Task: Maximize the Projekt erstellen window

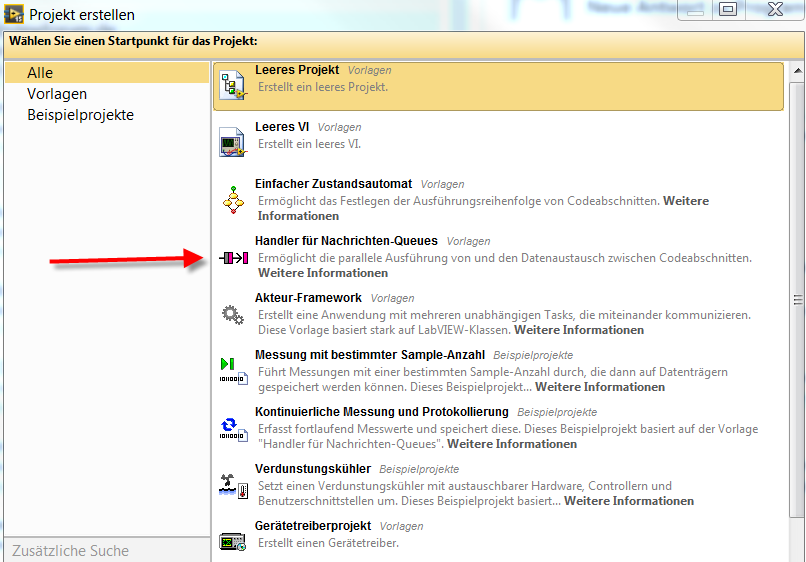Action: click(728, 9)
